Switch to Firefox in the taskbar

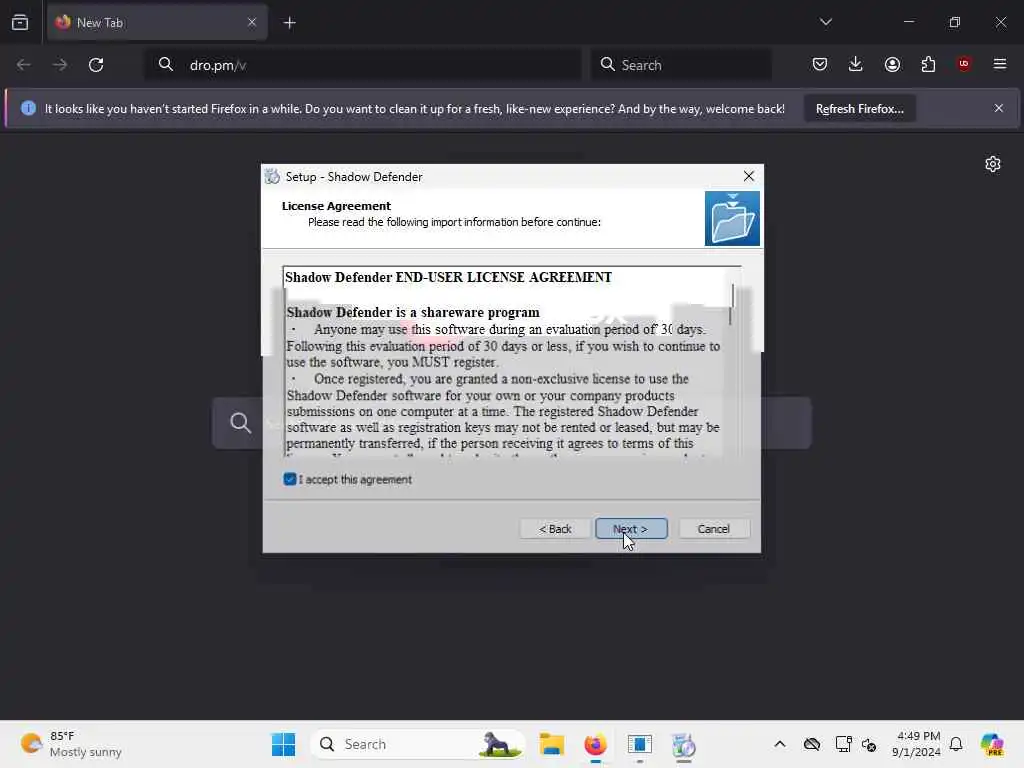click(595, 744)
